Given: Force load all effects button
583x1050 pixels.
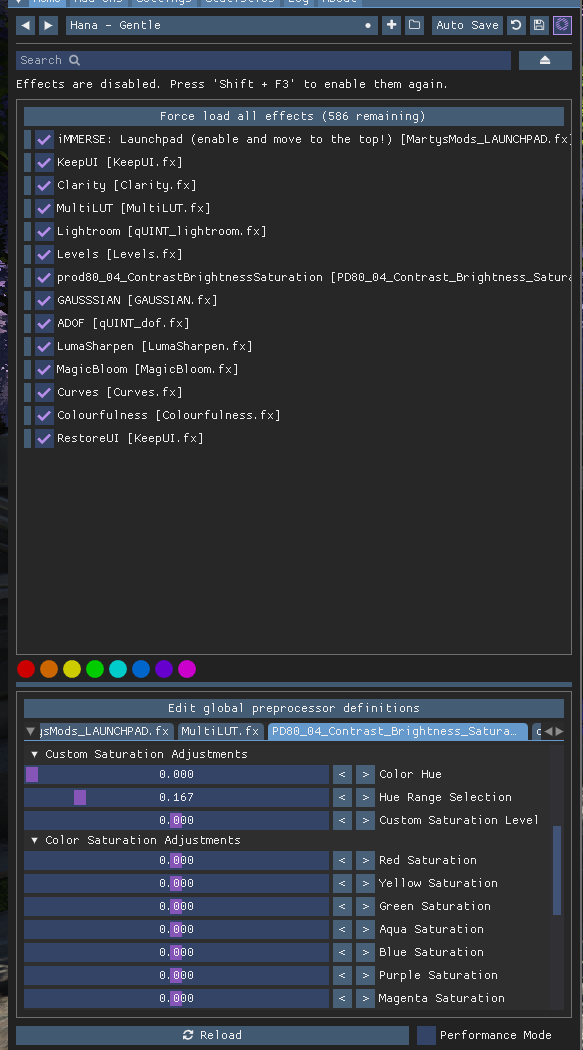Looking at the screenshot, I should 294,117.
